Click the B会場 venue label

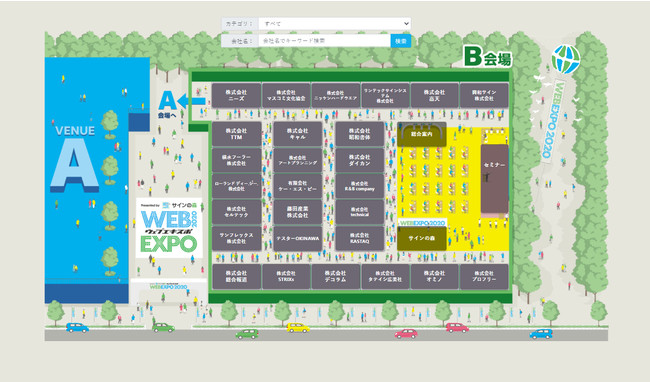488,57
